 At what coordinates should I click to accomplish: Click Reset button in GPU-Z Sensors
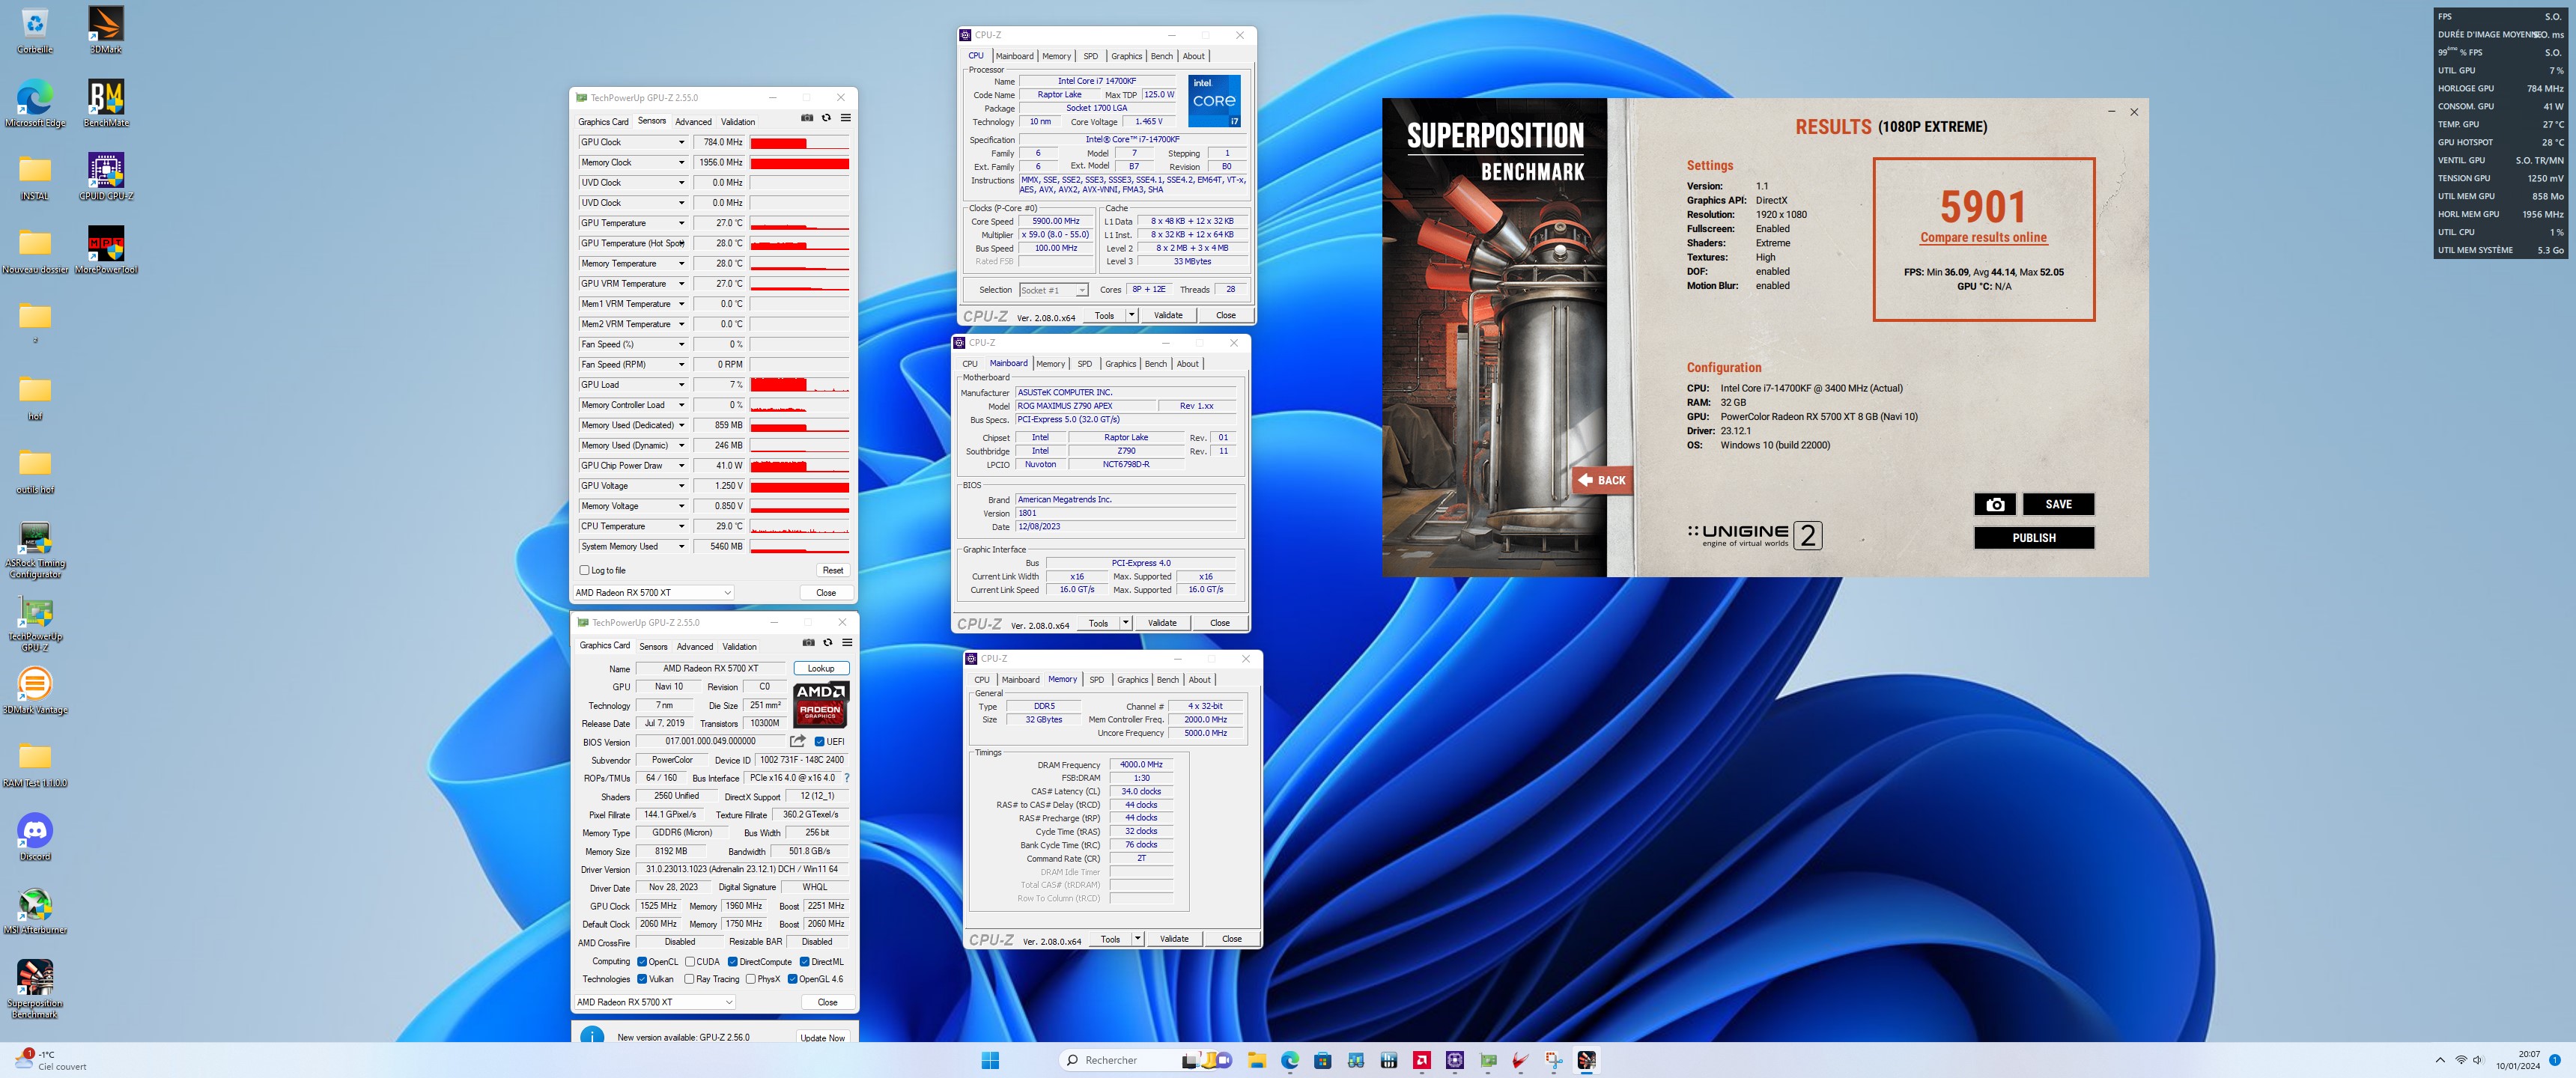pyautogui.click(x=833, y=570)
